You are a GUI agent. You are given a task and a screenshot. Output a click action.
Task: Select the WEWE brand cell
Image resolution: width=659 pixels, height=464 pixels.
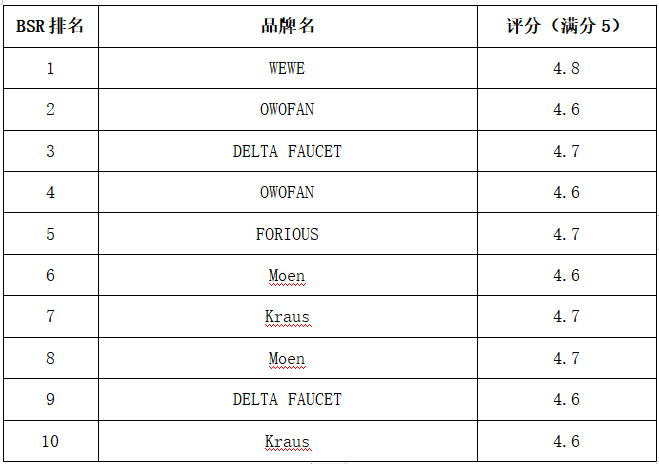287,69
